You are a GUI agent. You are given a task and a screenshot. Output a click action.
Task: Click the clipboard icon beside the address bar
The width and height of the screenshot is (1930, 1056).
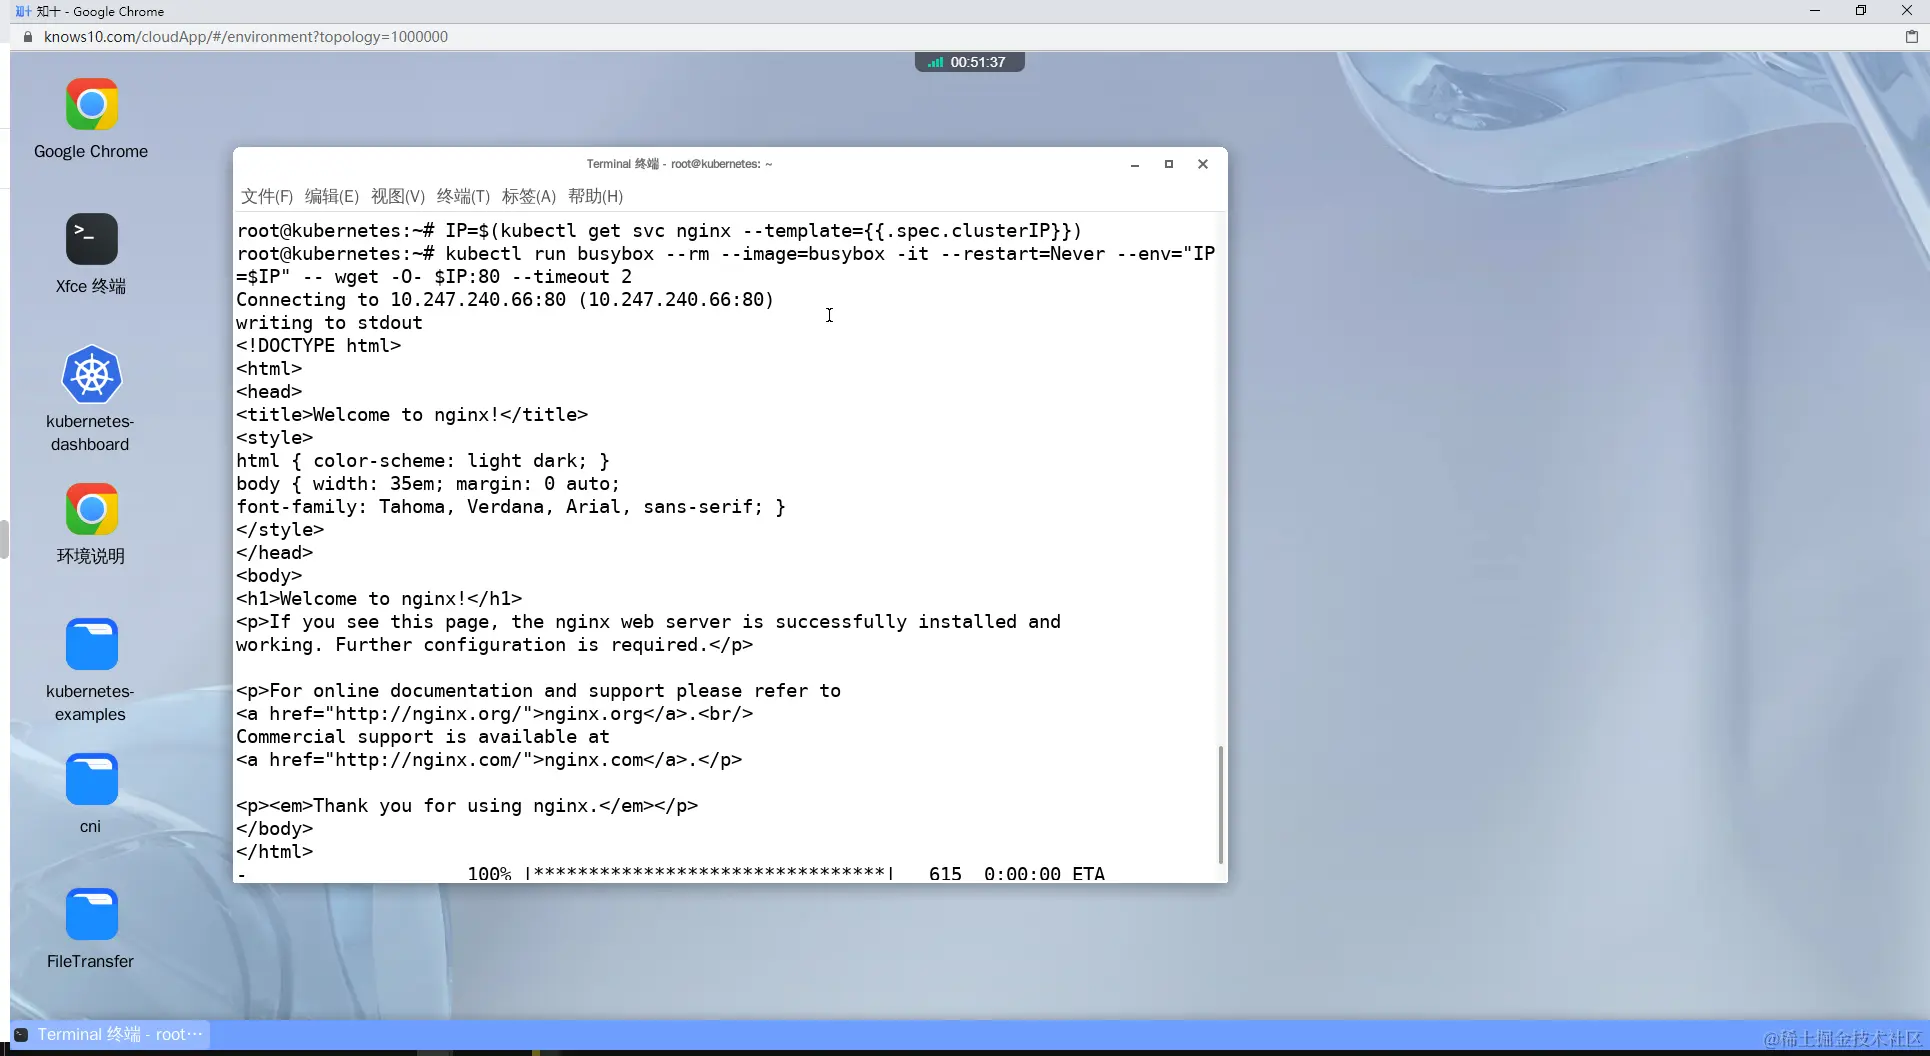click(x=1911, y=37)
